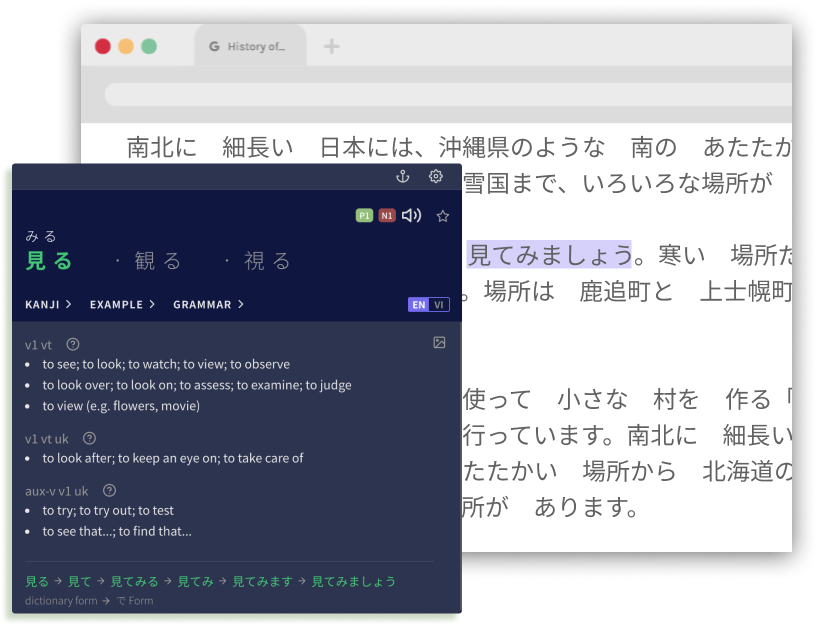Viewport: 819px width, 626px height.
Task: Expand the EXAMPLE section
Action: pyautogui.click(x=122, y=305)
